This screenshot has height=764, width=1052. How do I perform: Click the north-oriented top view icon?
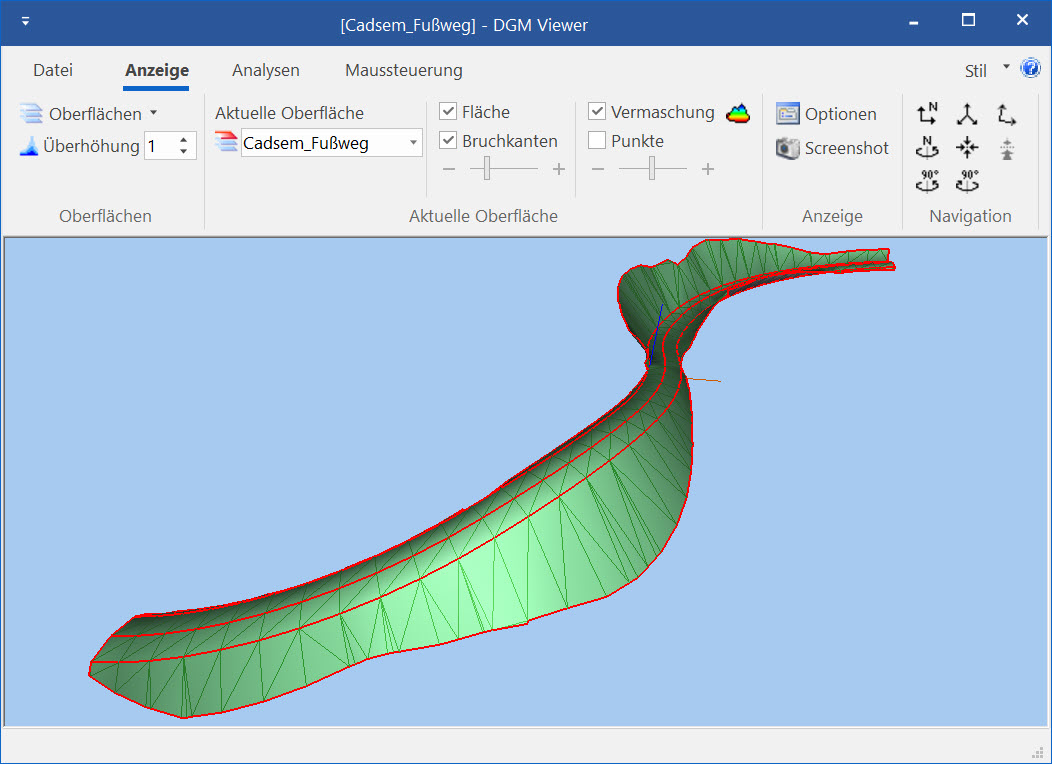point(927,113)
